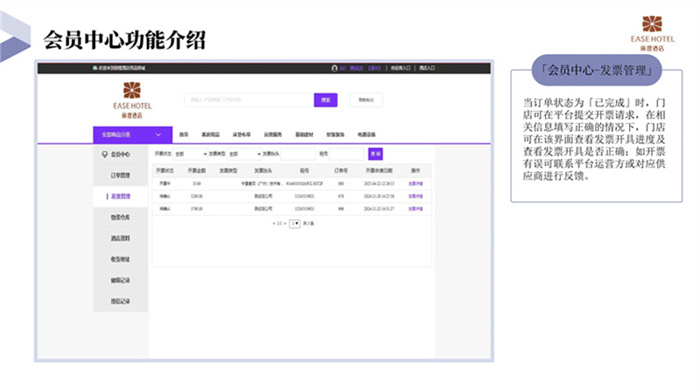The height and width of the screenshot is (392, 700).
Task: Click the purple 查询 button in filters
Action: click(375, 154)
